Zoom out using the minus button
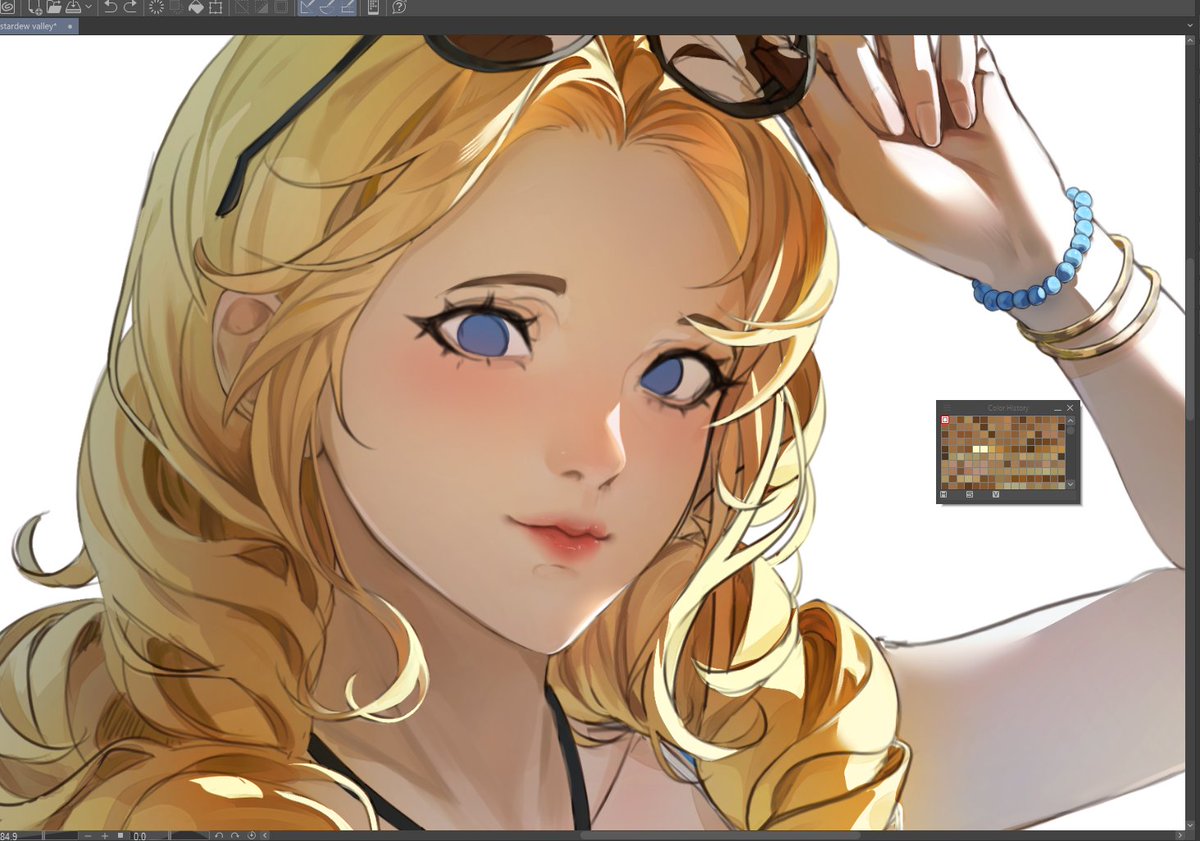 pyautogui.click(x=88, y=836)
